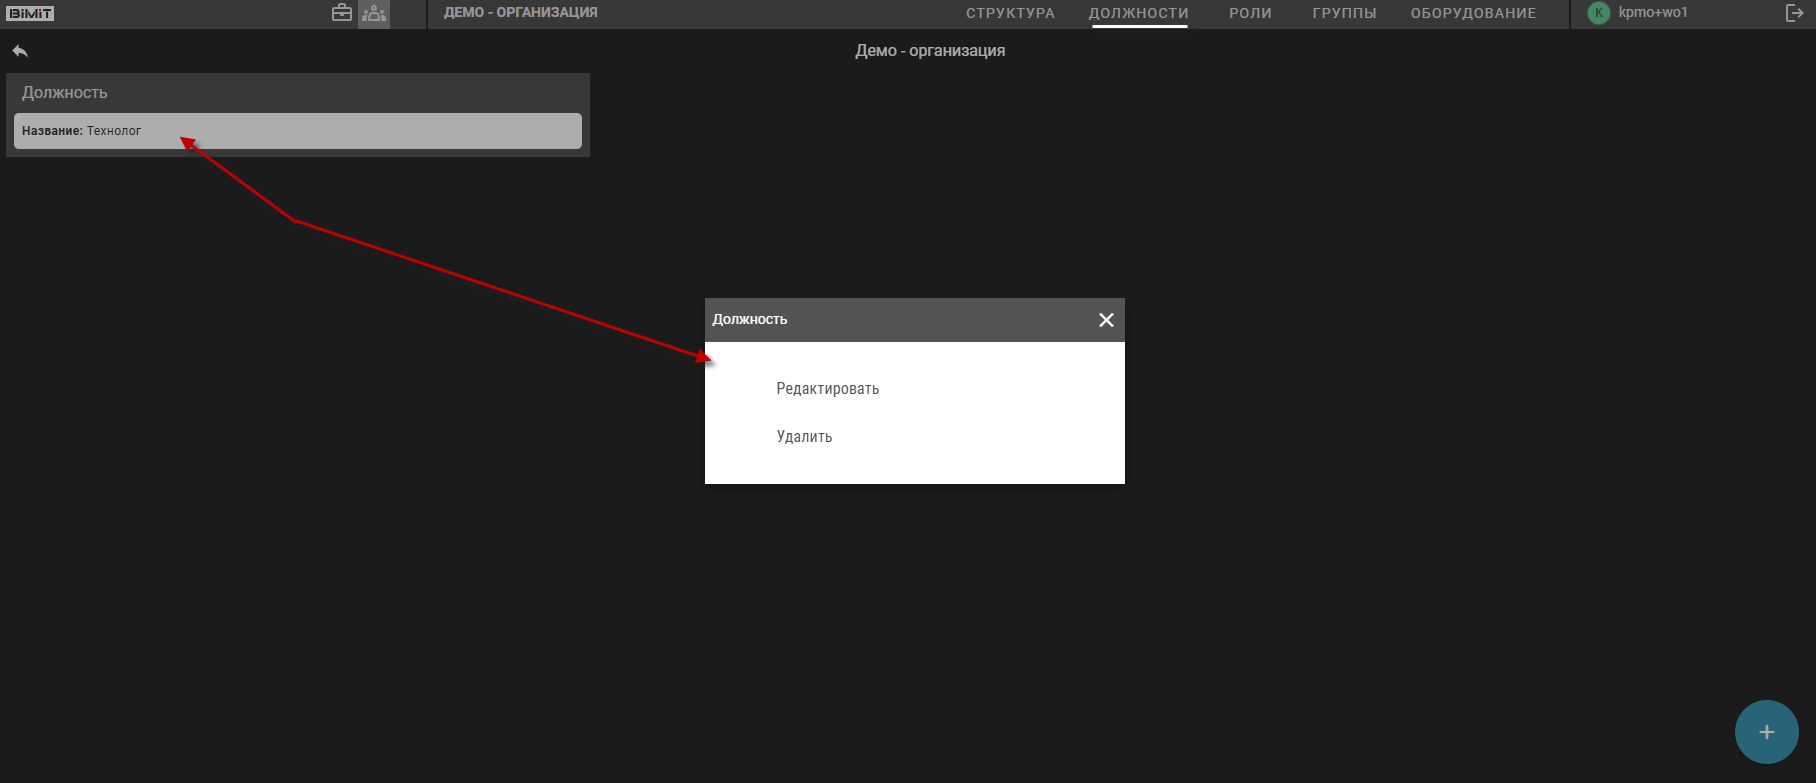Image resolution: width=1816 pixels, height=783 pixels.
Task: Click the logout icon
Action: 1794,13
